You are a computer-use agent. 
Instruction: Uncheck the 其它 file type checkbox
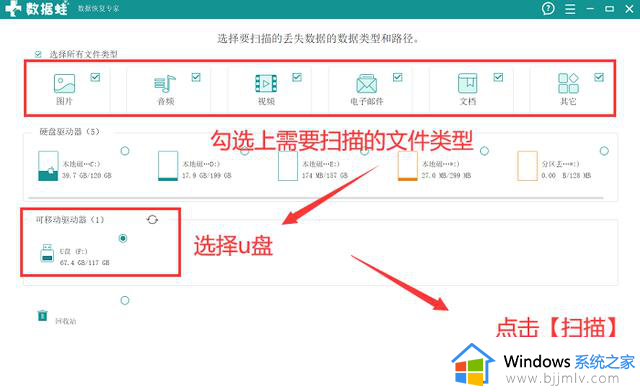(599, 77)
